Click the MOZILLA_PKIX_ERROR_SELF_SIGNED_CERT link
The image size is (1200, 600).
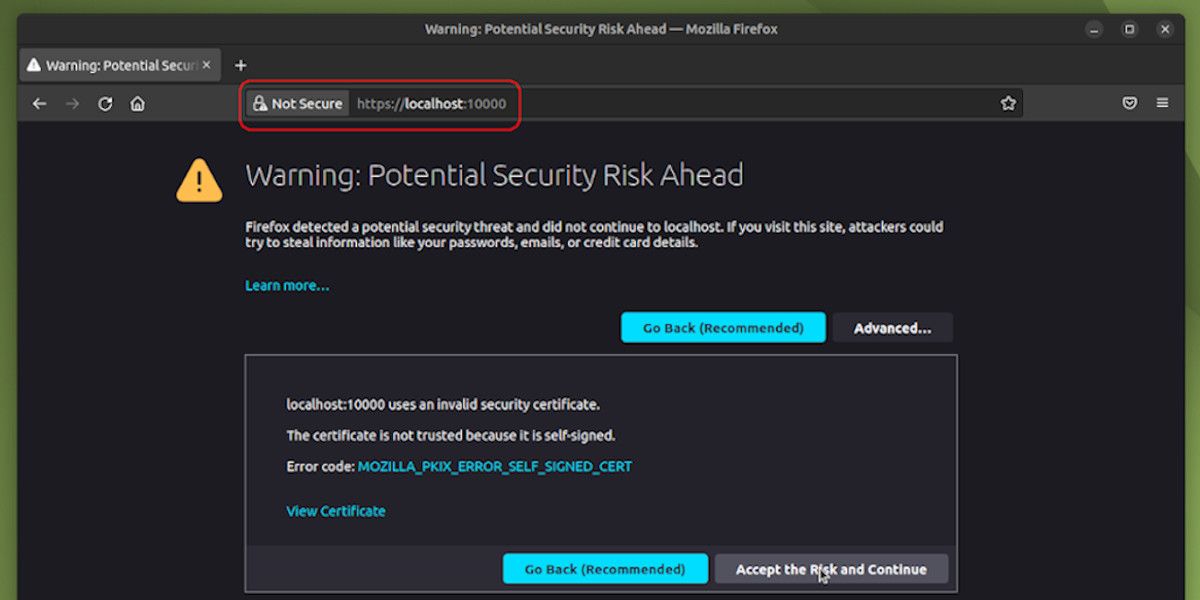pos(494,466)
